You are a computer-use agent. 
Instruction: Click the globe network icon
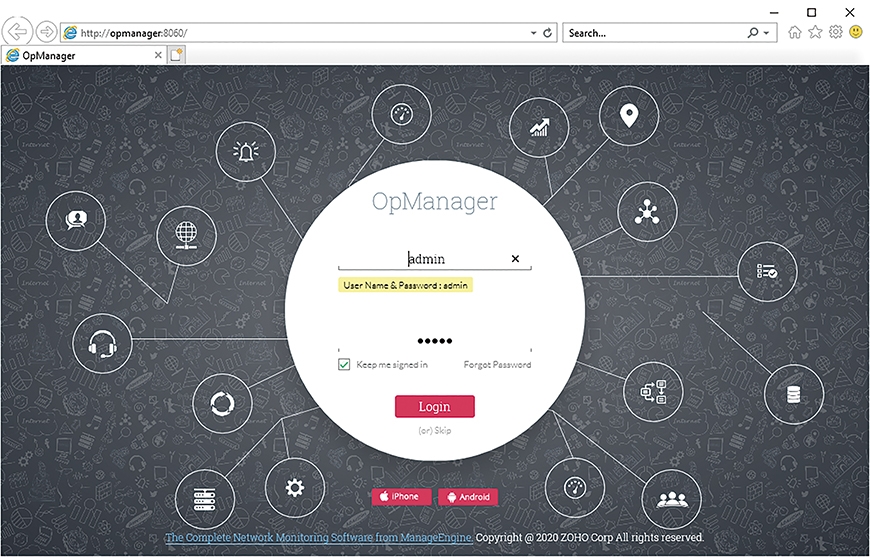tap(186, 236)
